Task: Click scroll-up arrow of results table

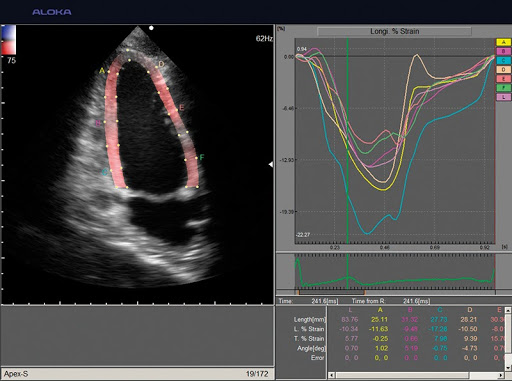Action: coord(508,310)
